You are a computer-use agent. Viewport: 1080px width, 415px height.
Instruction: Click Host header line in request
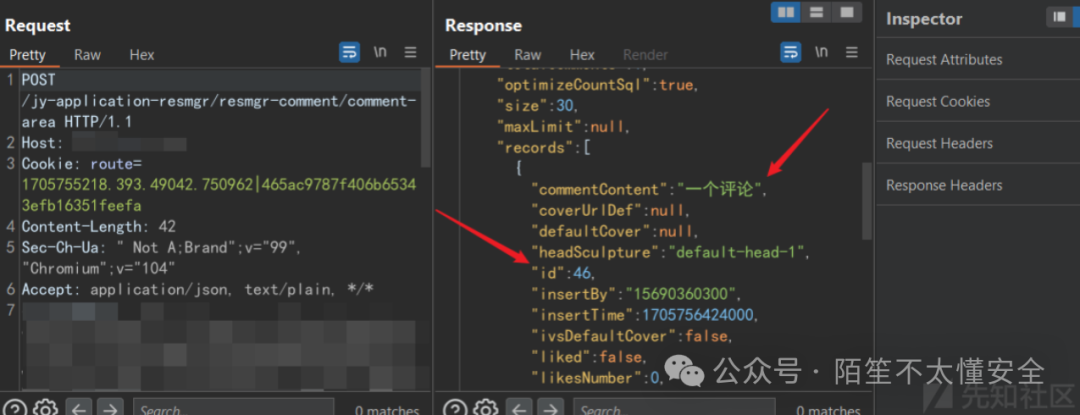103,143
